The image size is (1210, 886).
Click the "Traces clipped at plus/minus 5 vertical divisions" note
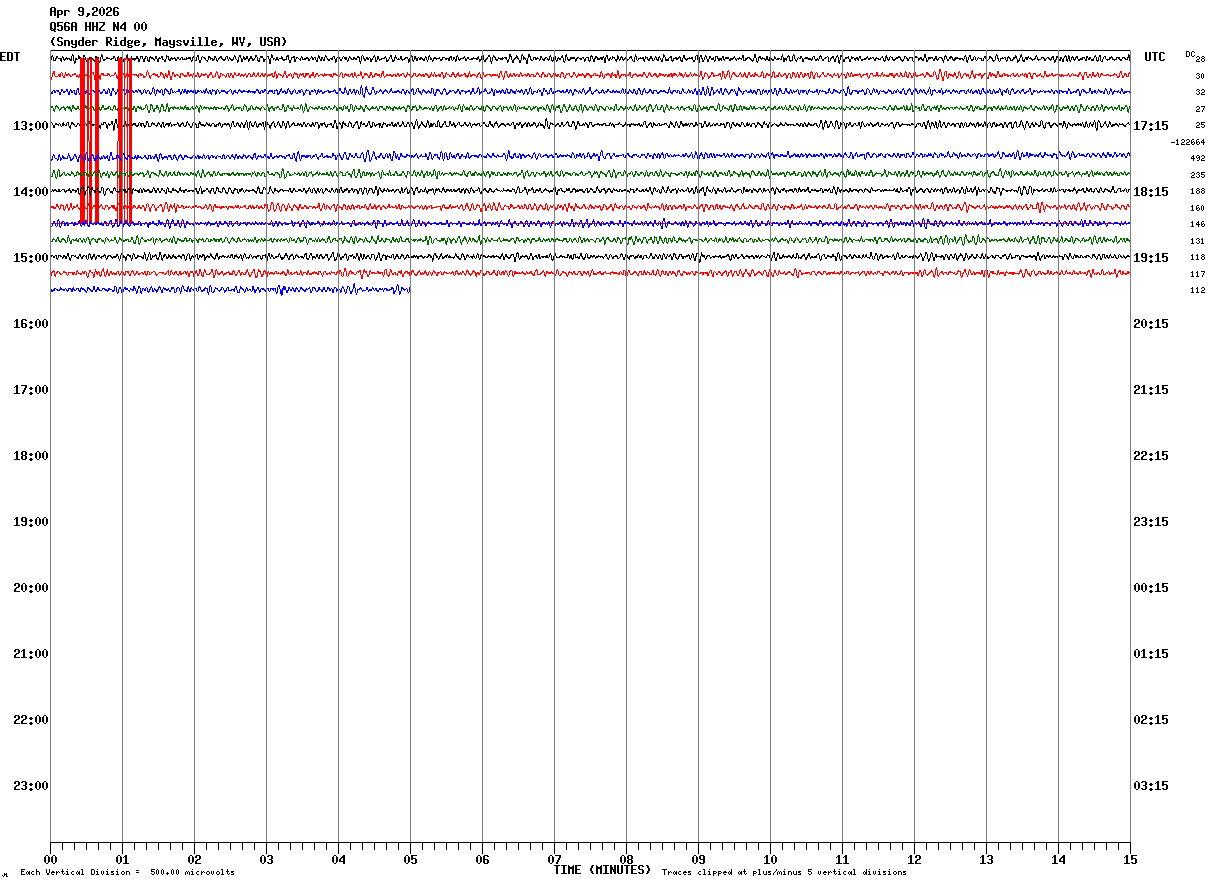784,873
